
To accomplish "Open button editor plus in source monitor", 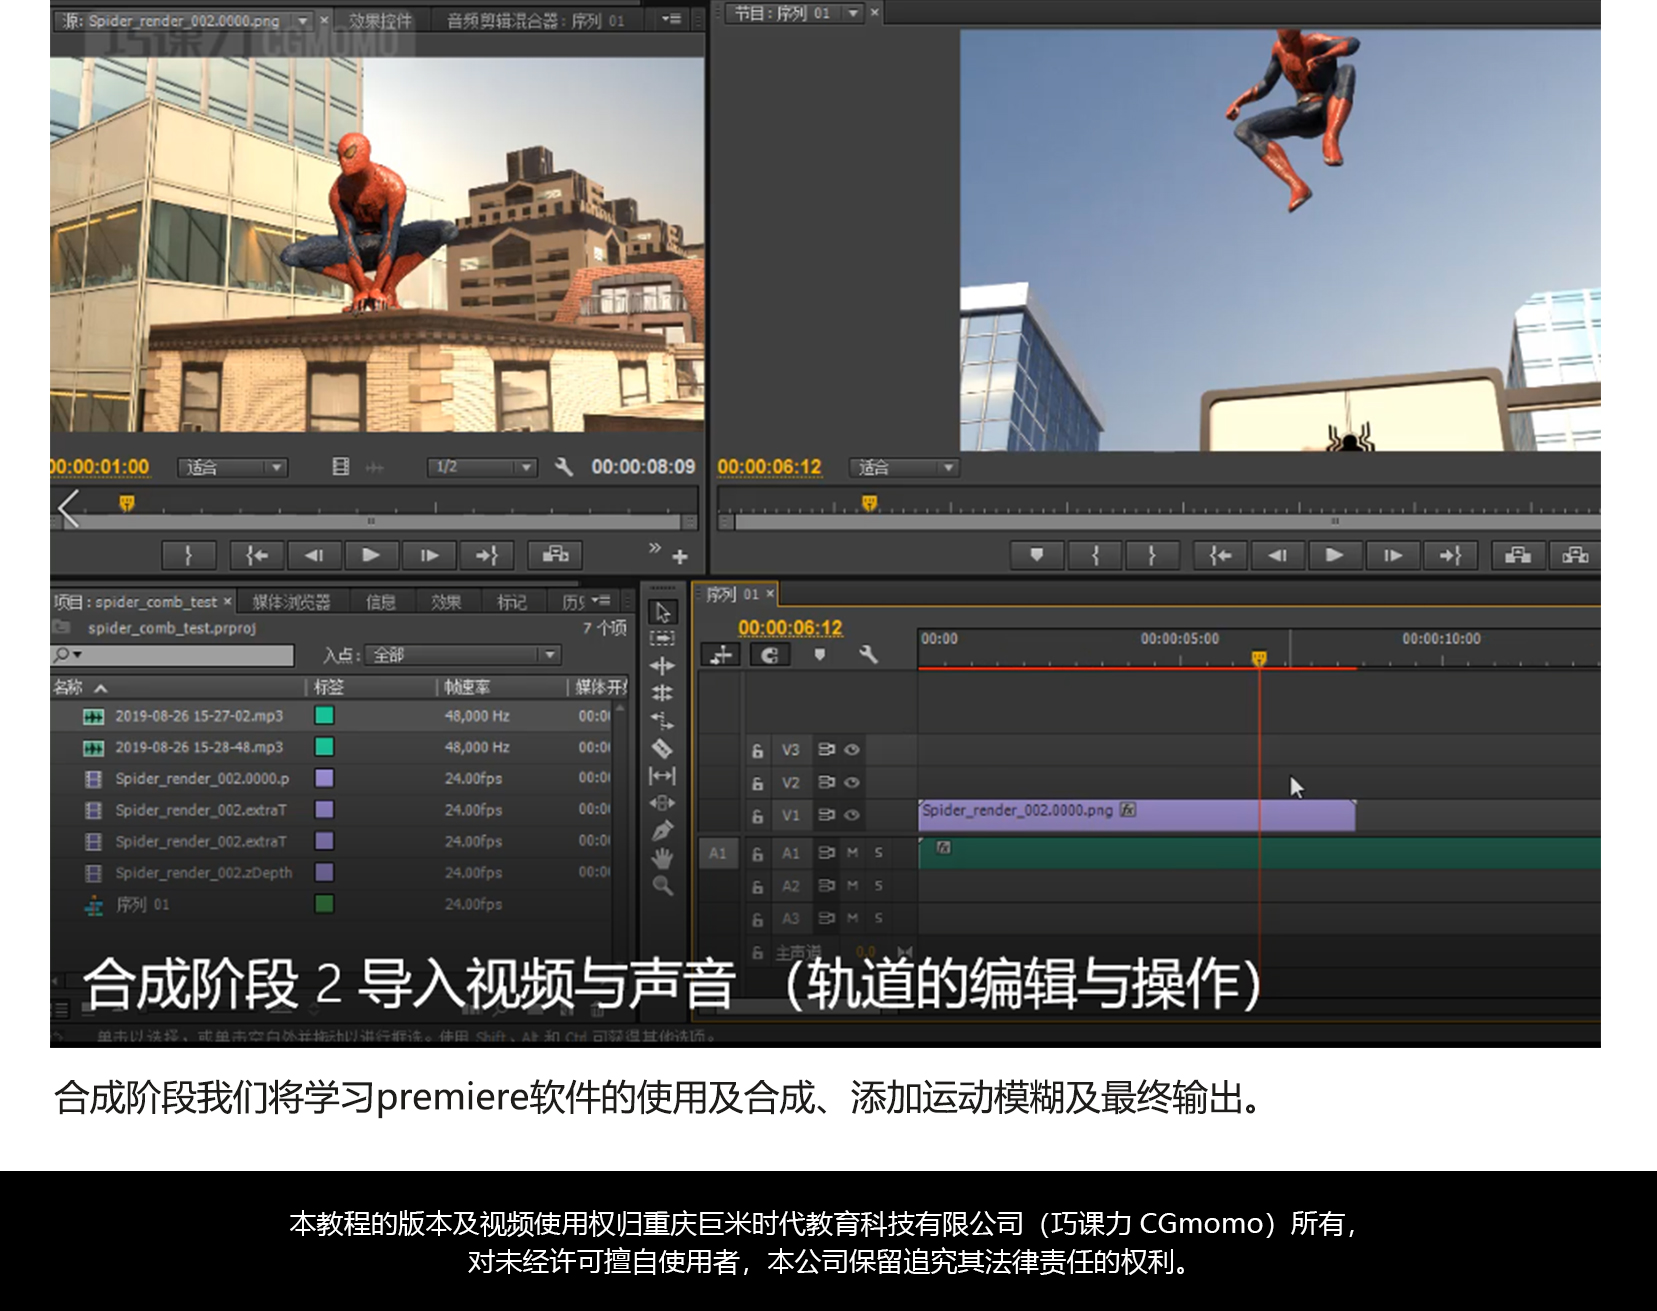I will tap(680, 557).
